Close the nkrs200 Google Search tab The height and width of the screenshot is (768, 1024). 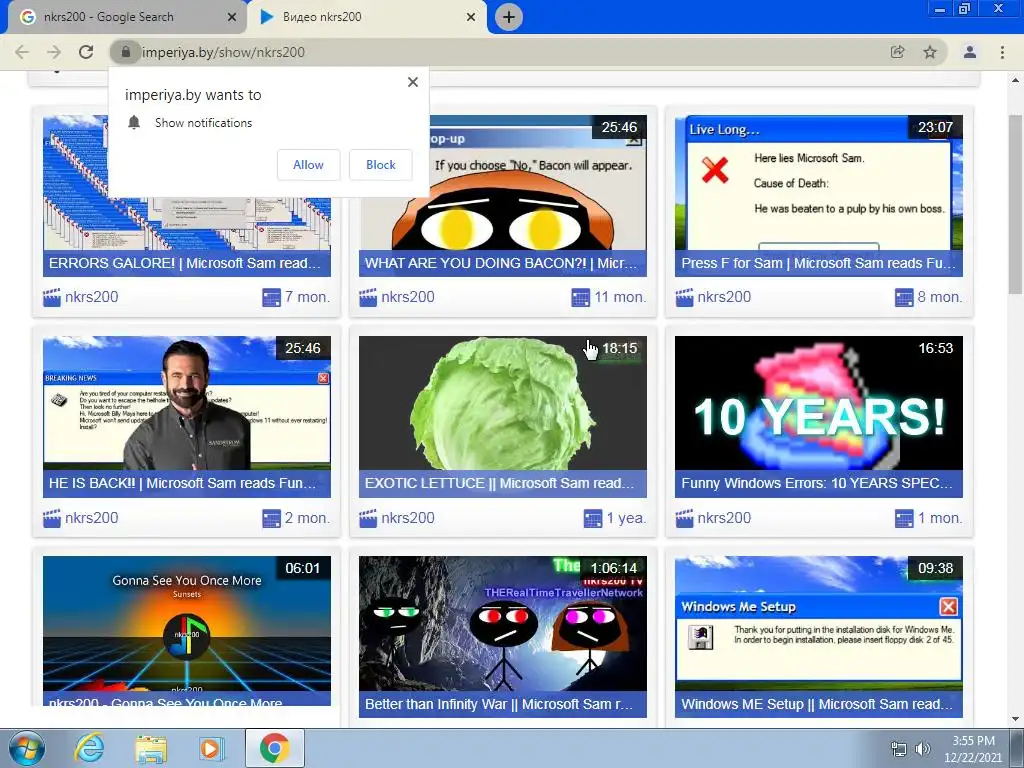click(x=231, y=17)
